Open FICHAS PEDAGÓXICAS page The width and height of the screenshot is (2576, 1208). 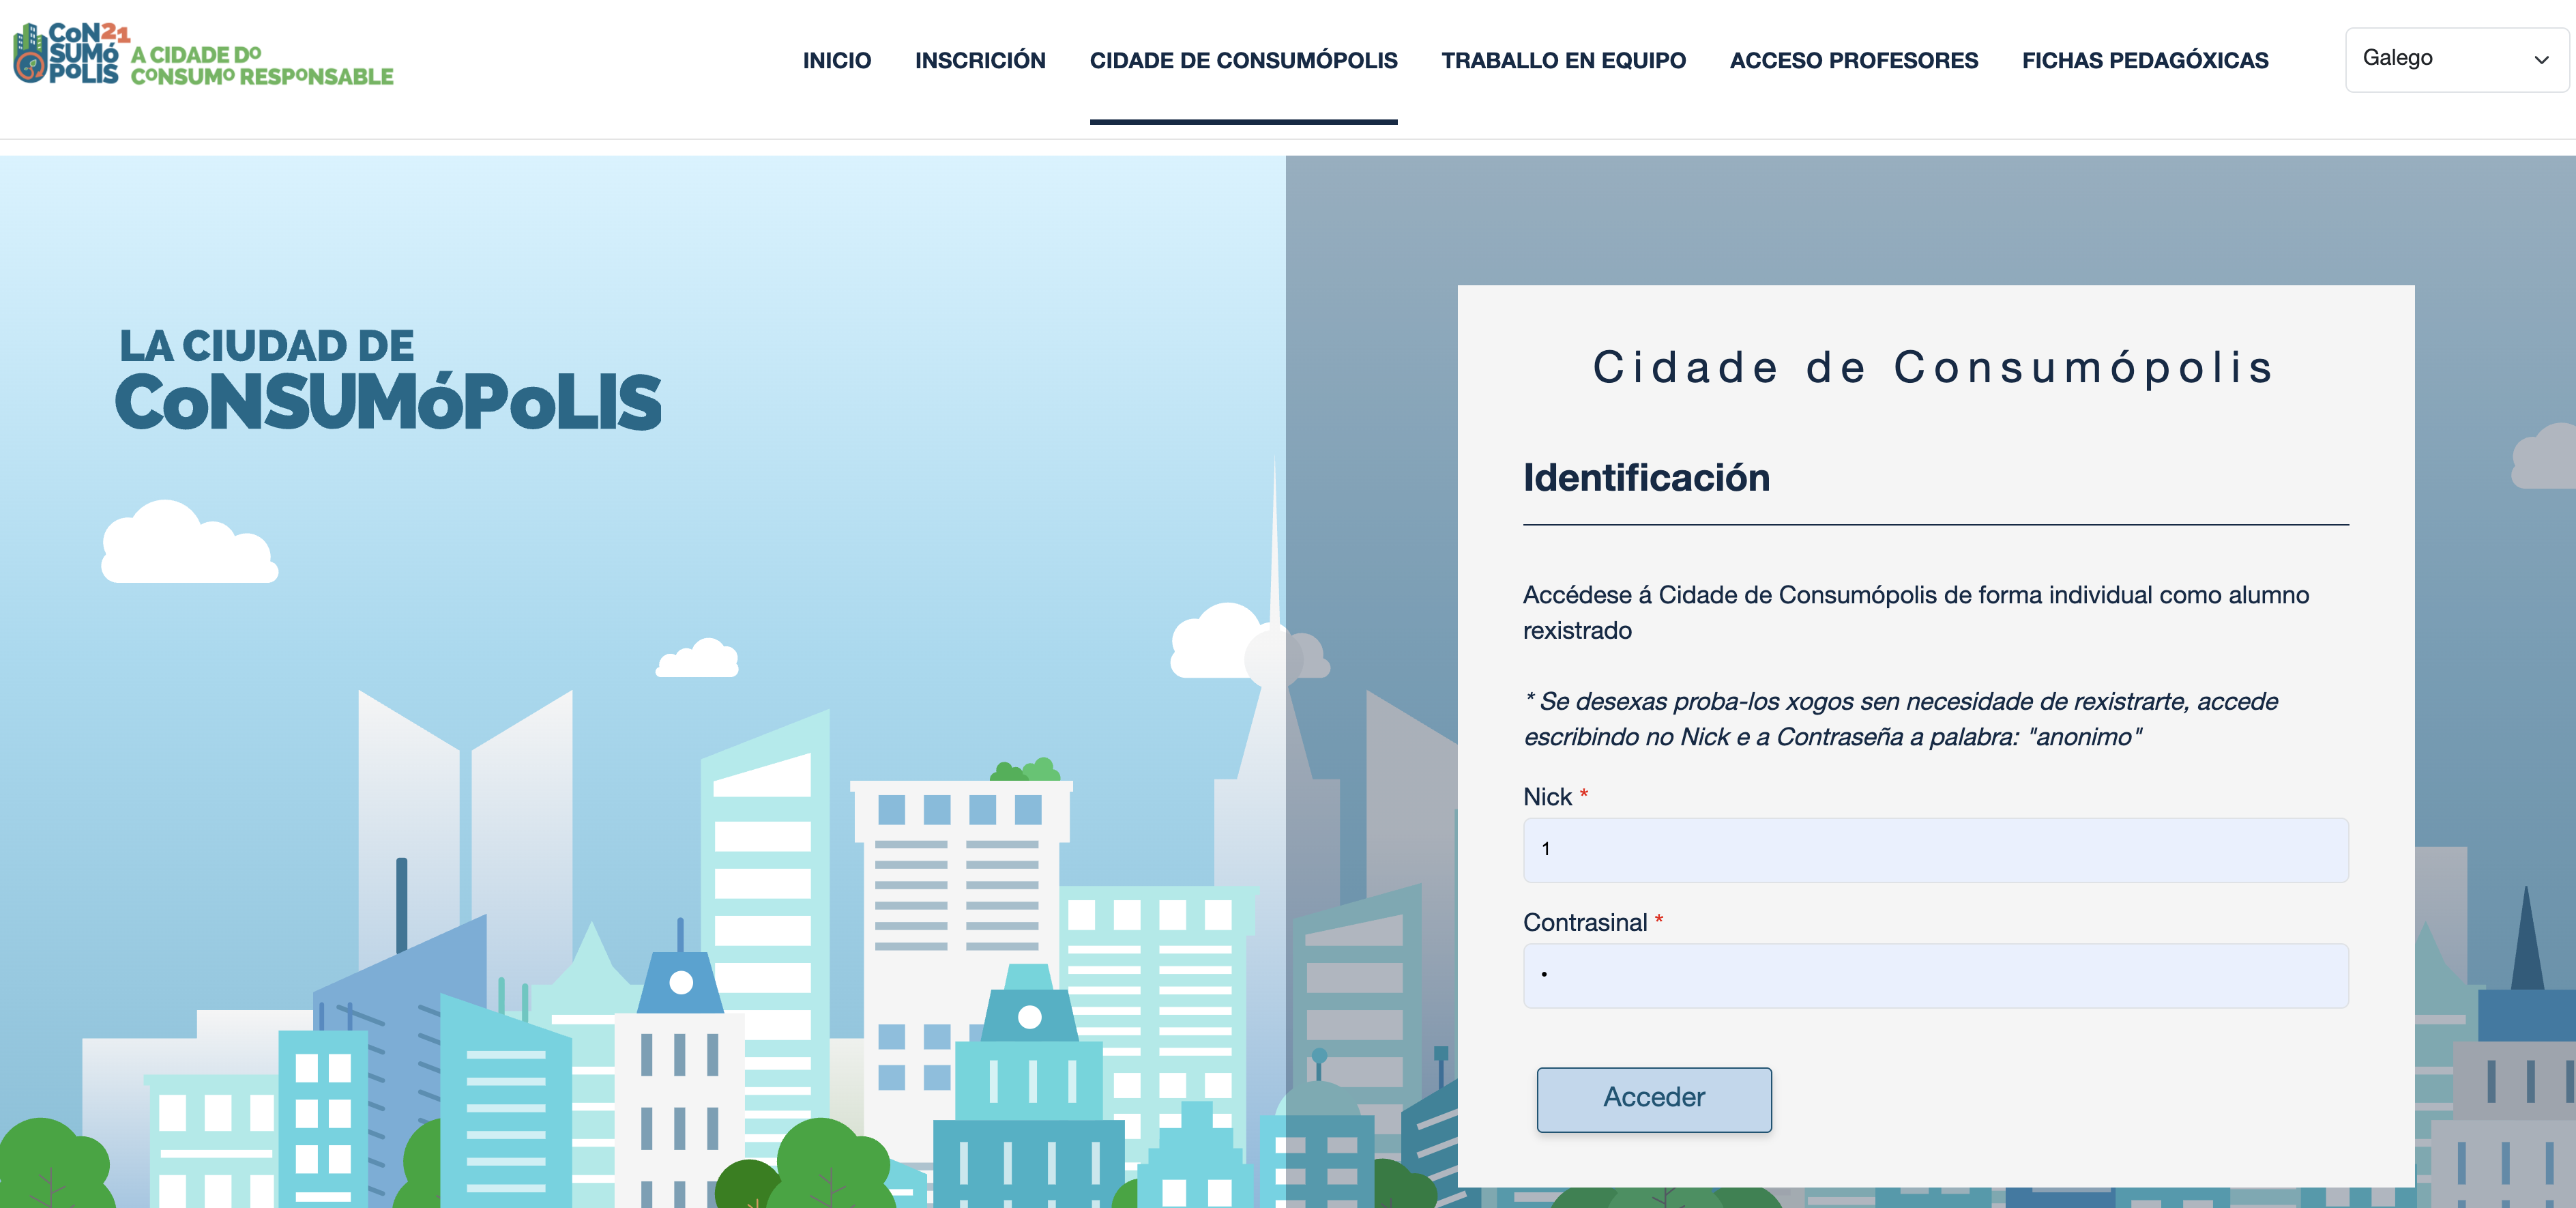pos(2144,60)
